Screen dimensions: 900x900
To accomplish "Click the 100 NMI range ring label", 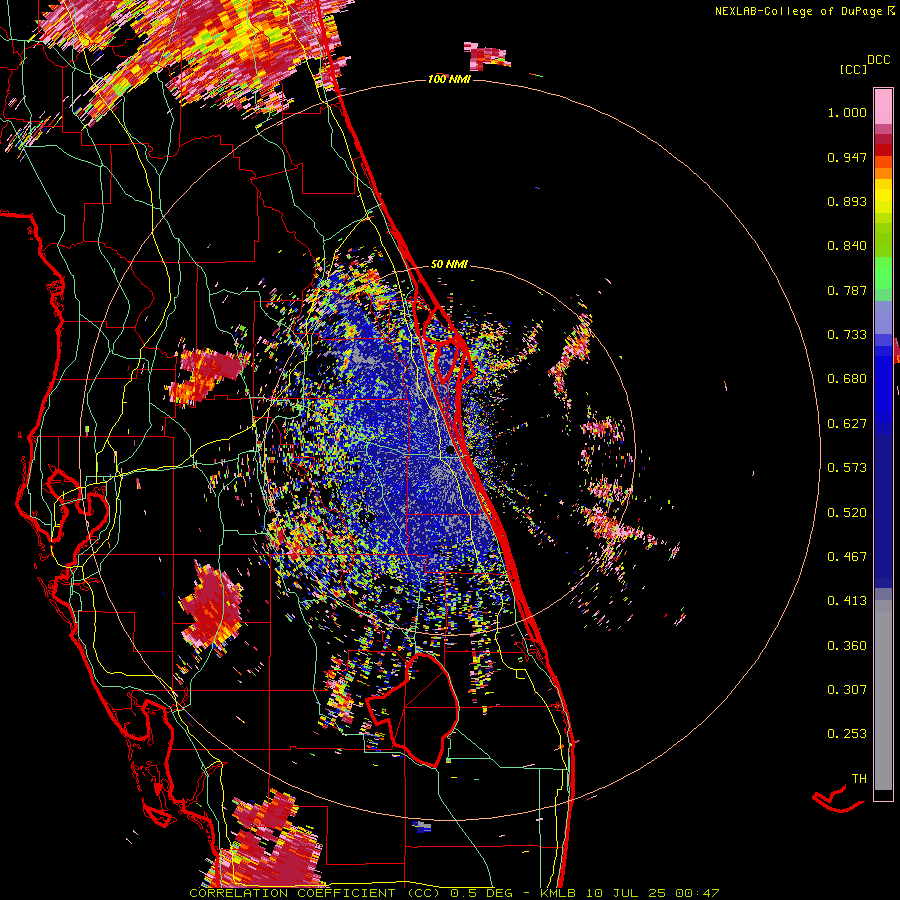I will pyautogui.click(x=449, y=79).
